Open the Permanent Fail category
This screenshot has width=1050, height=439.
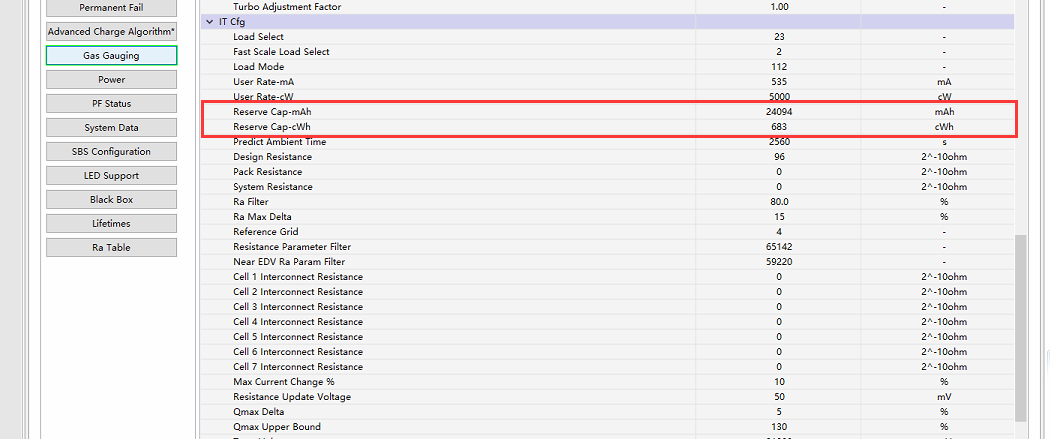click(x=111, y=7)
